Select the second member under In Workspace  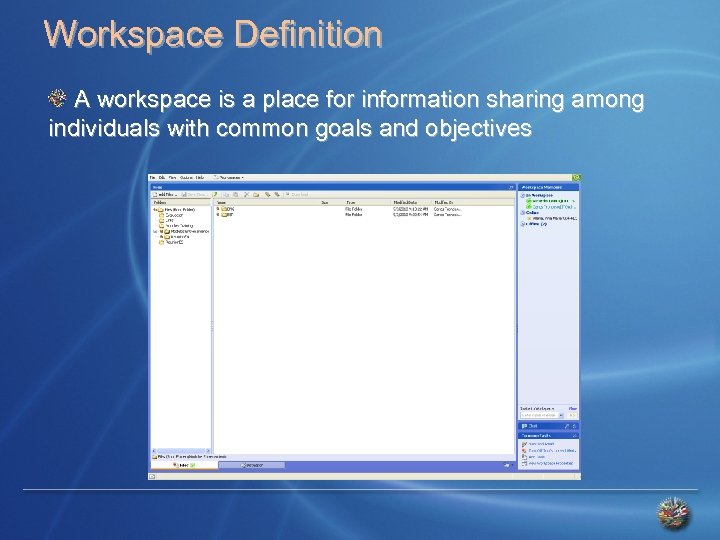click(551, 207)
